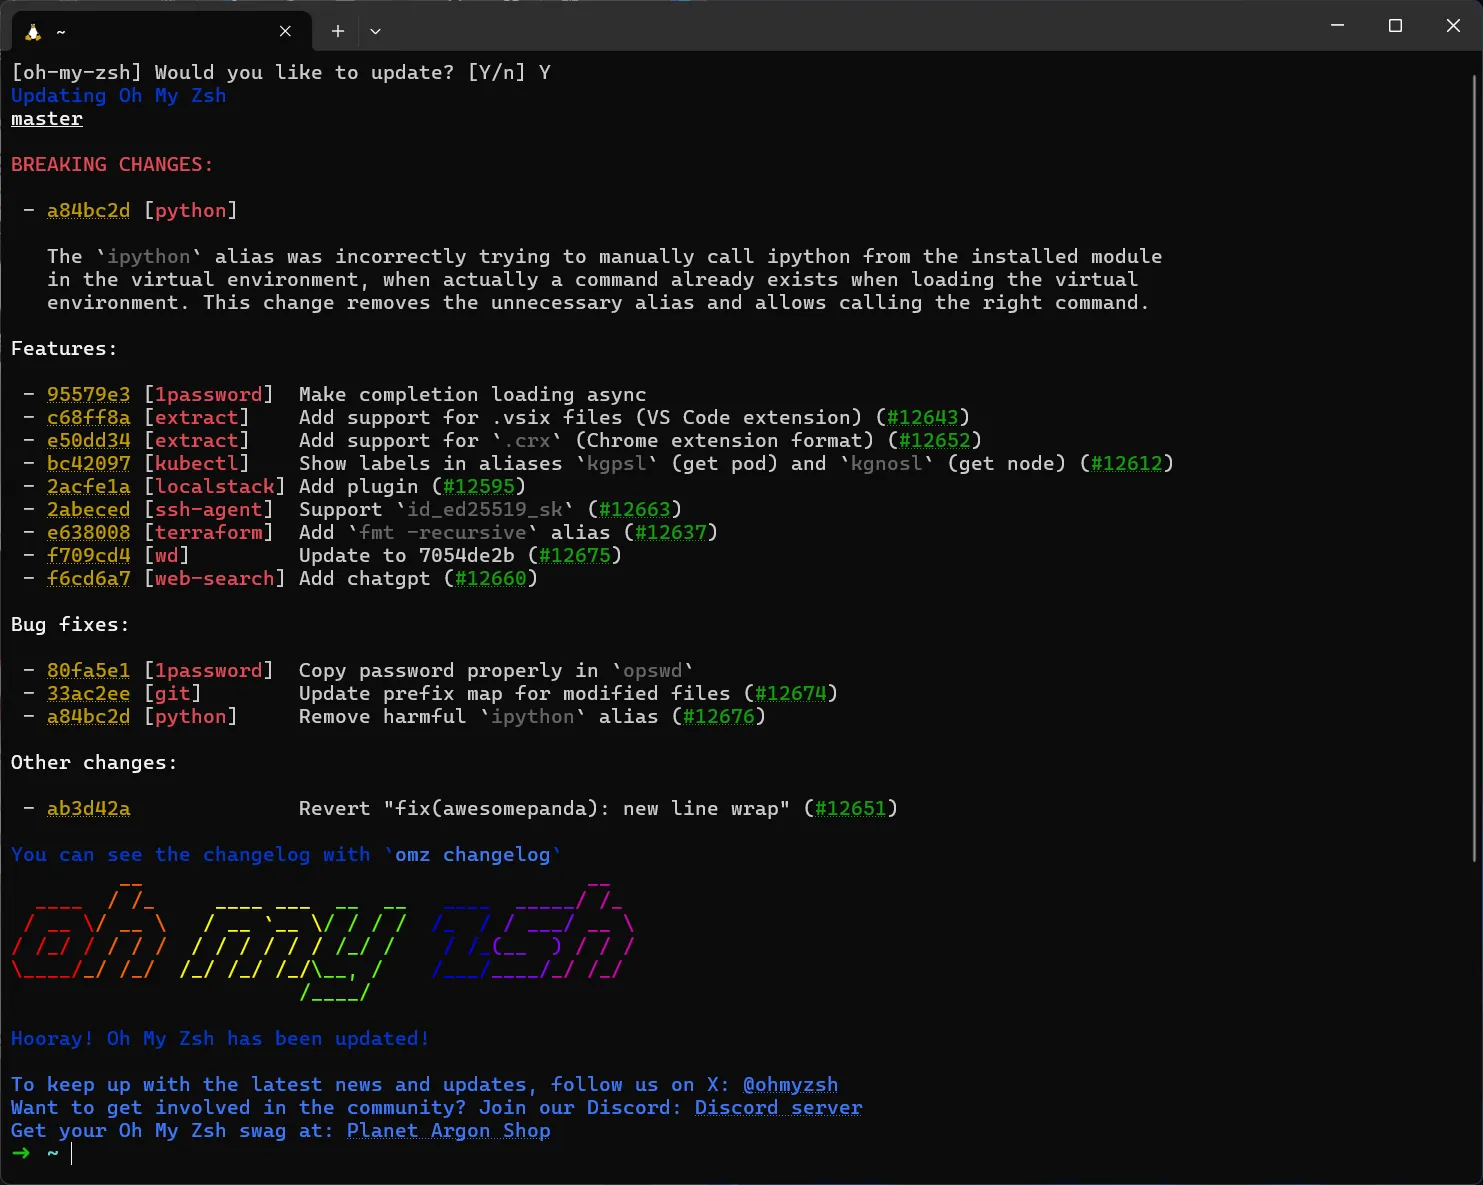
Task: Open commit link ab3d42a
Action: point(88,808)
